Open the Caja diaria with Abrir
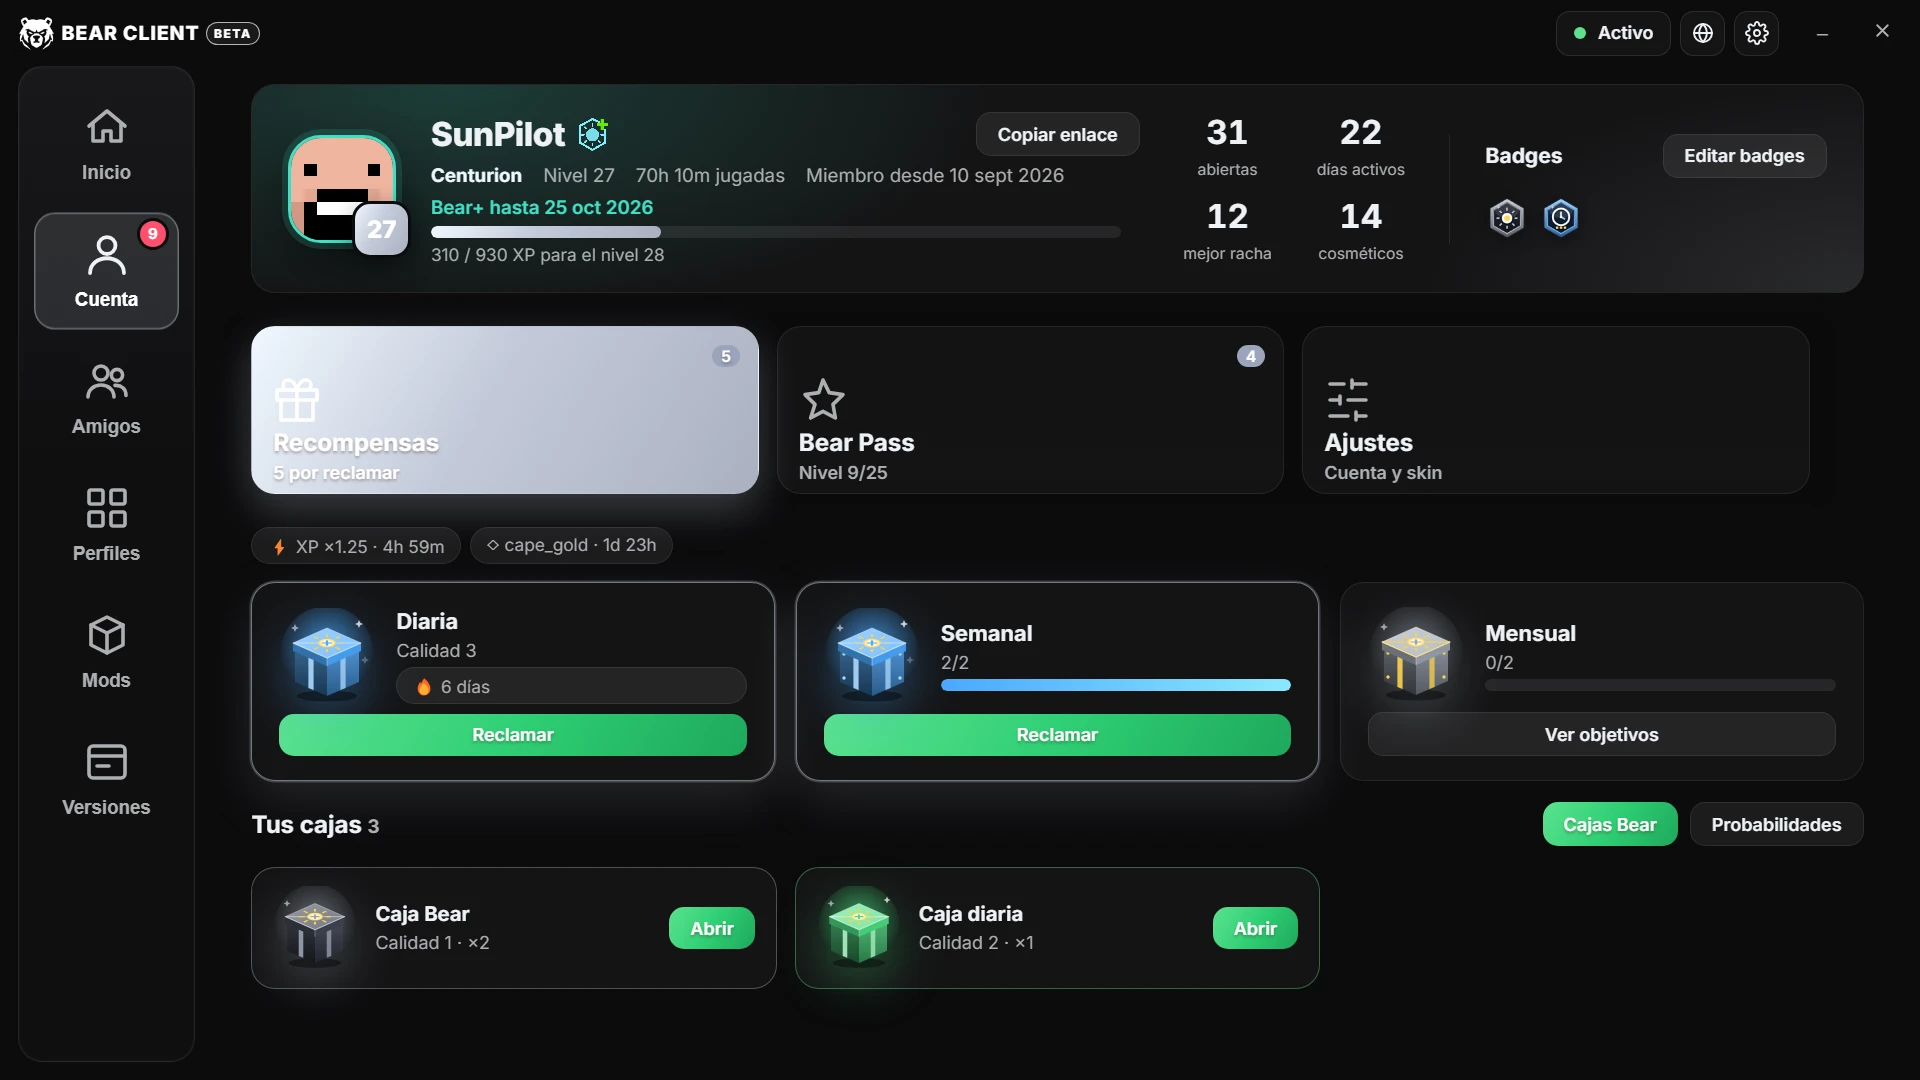Viewport: 1920px width, 1080px height. [1255, 928]
